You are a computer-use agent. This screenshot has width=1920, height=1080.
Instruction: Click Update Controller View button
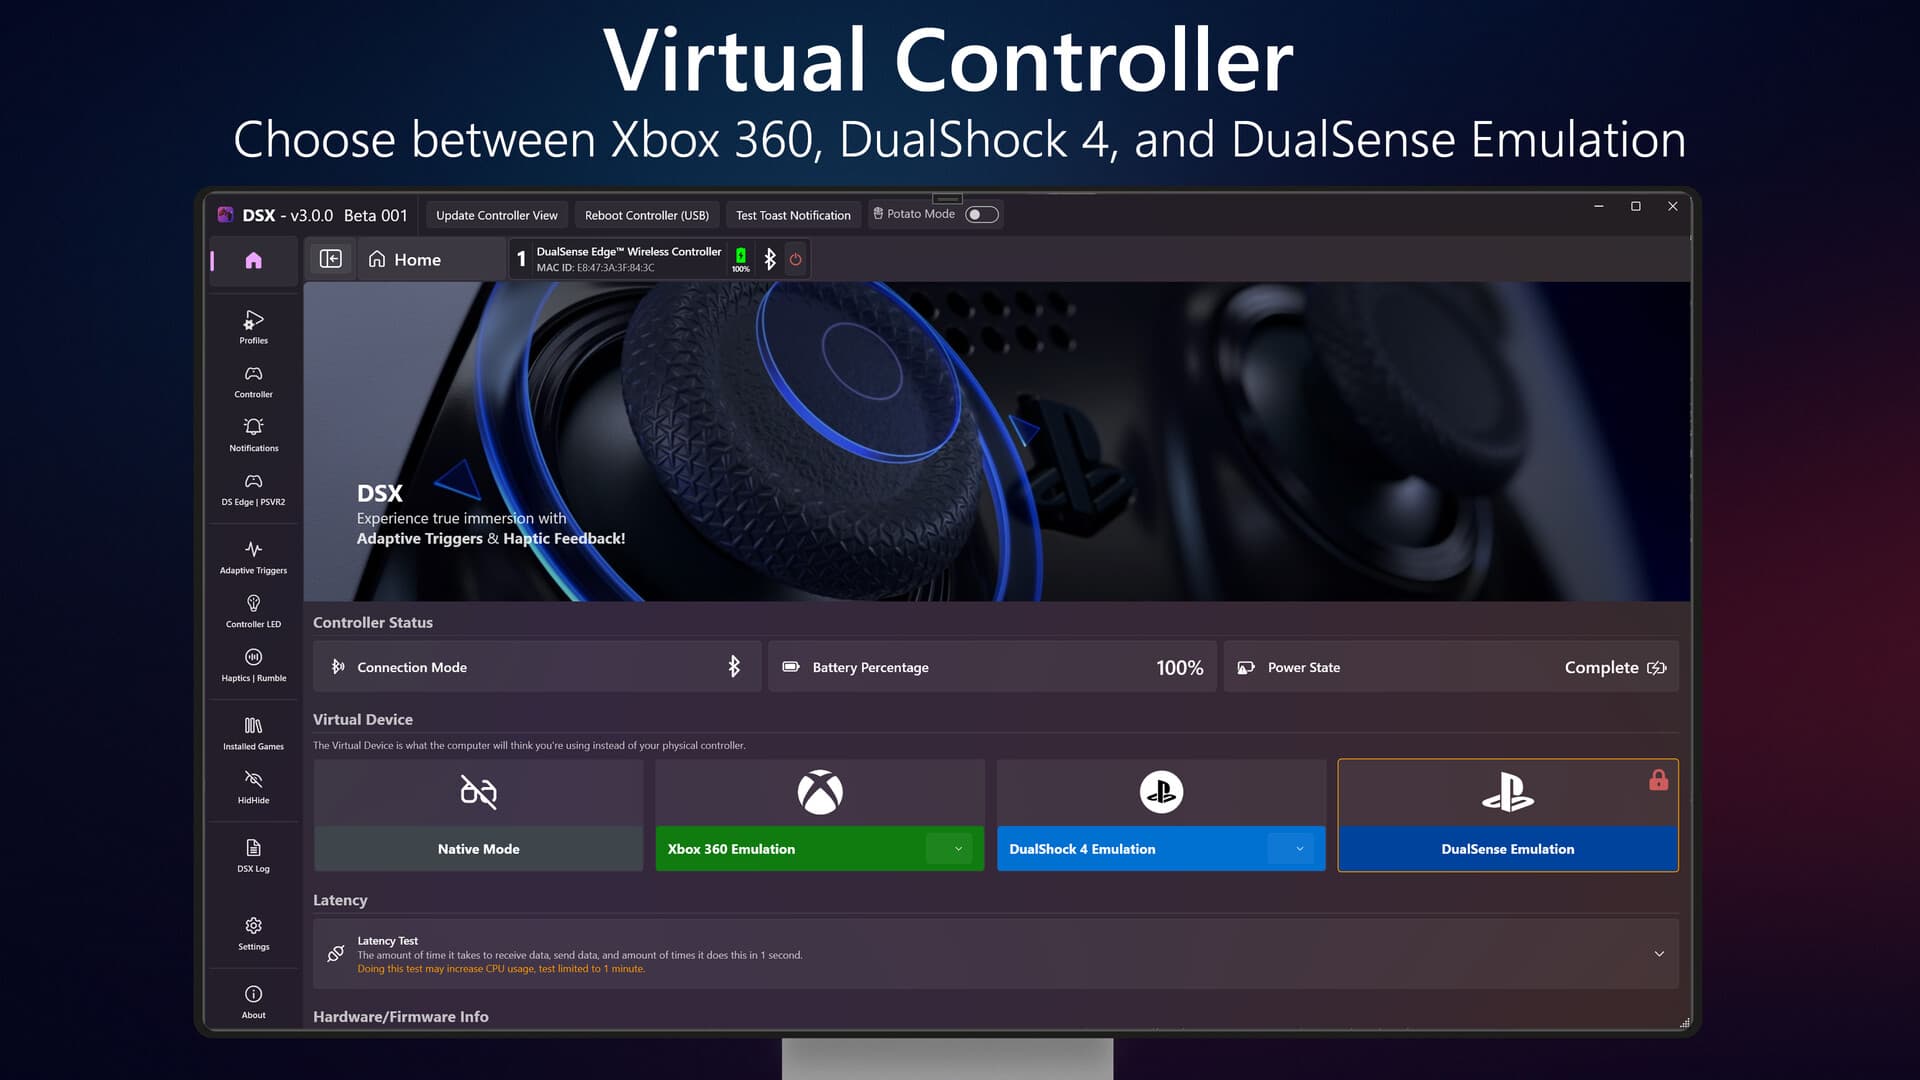(496, 214)
